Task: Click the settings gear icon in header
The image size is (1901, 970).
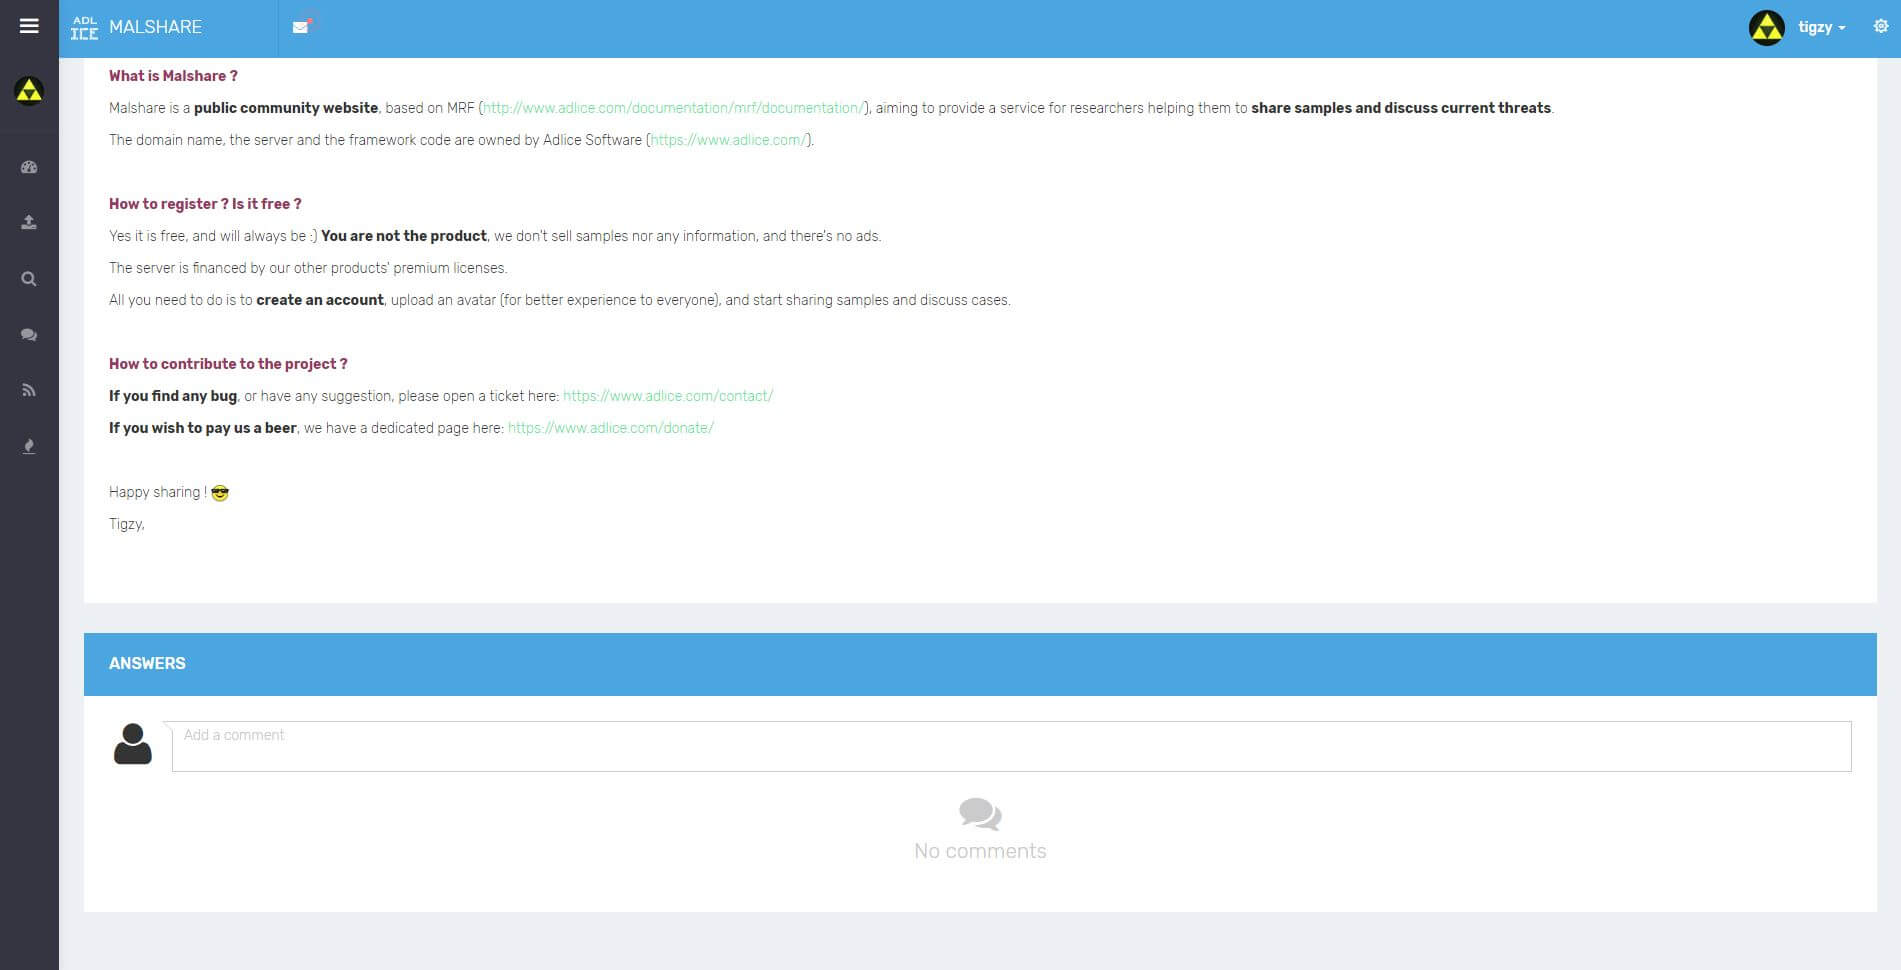Action: (1880, 27)
